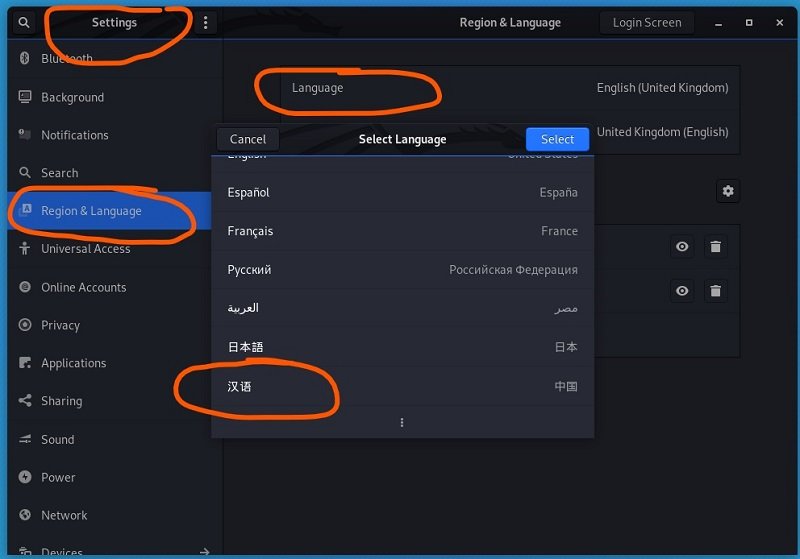
Task: Click the first eye preview icon
Action: (682, 247)
